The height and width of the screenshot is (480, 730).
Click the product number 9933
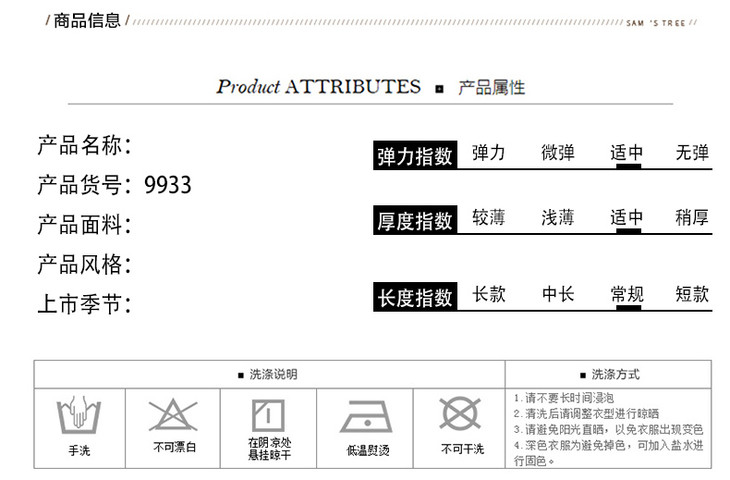coord(168,185)
